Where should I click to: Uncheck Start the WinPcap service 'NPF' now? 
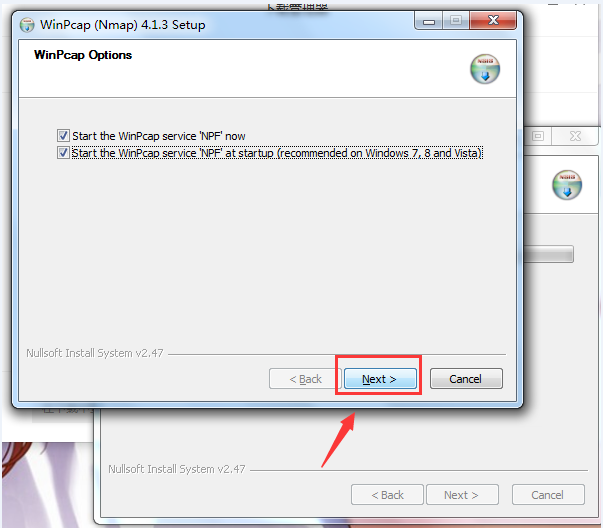coord(63,135)
